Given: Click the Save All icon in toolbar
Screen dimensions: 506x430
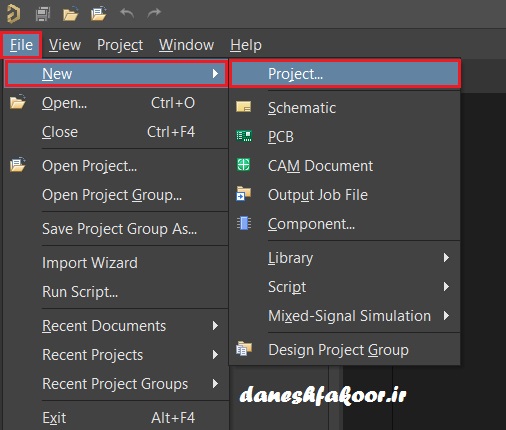Looking at the screenshot, I should (x=42, y=14).
